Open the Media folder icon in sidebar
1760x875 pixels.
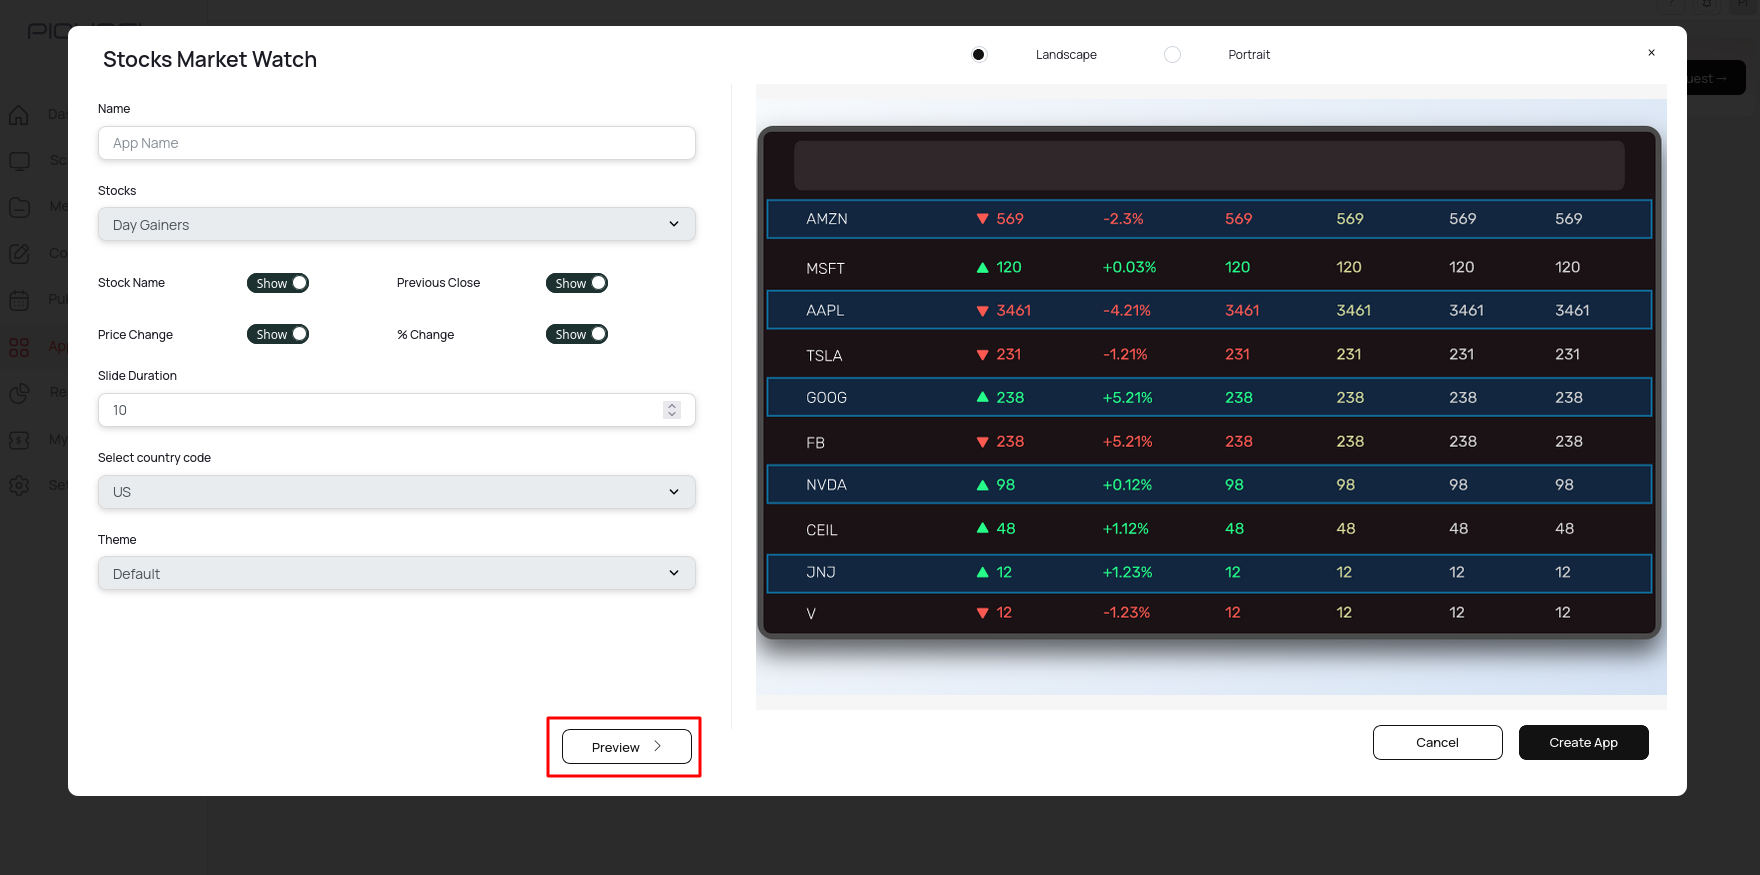click(x=19, y=207)
